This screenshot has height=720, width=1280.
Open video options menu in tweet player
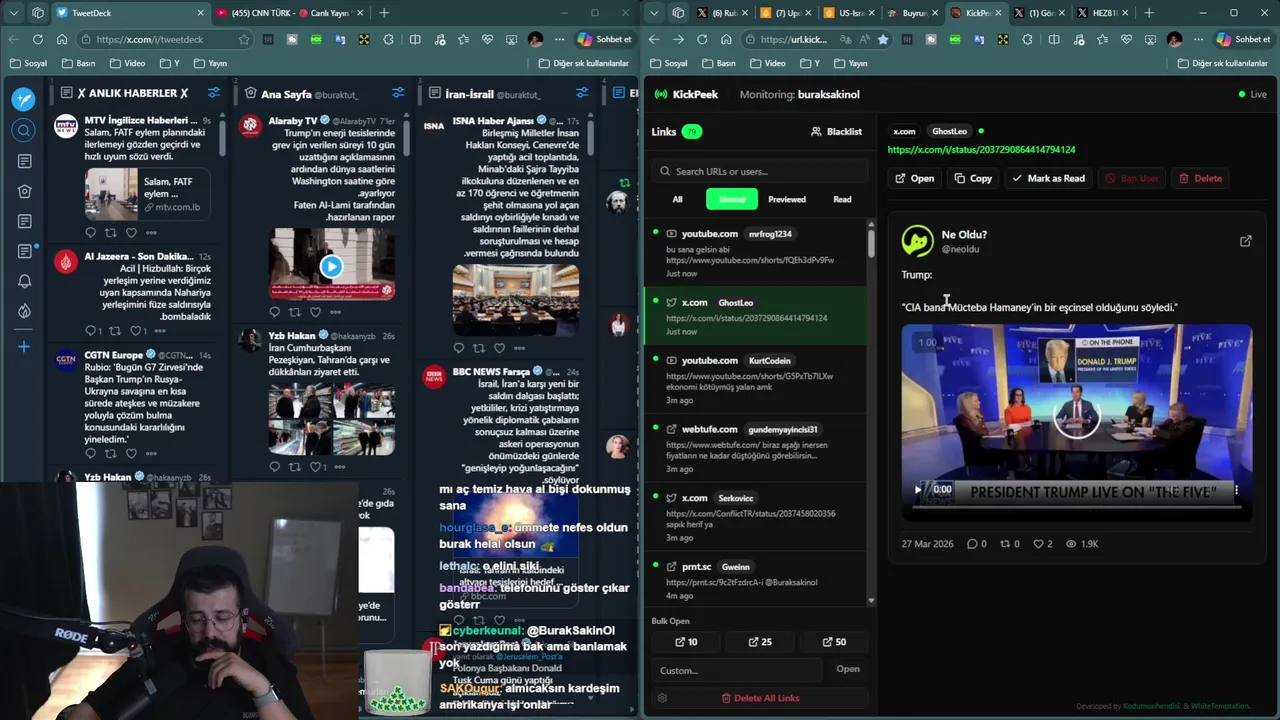click(x=1236, y=490)
